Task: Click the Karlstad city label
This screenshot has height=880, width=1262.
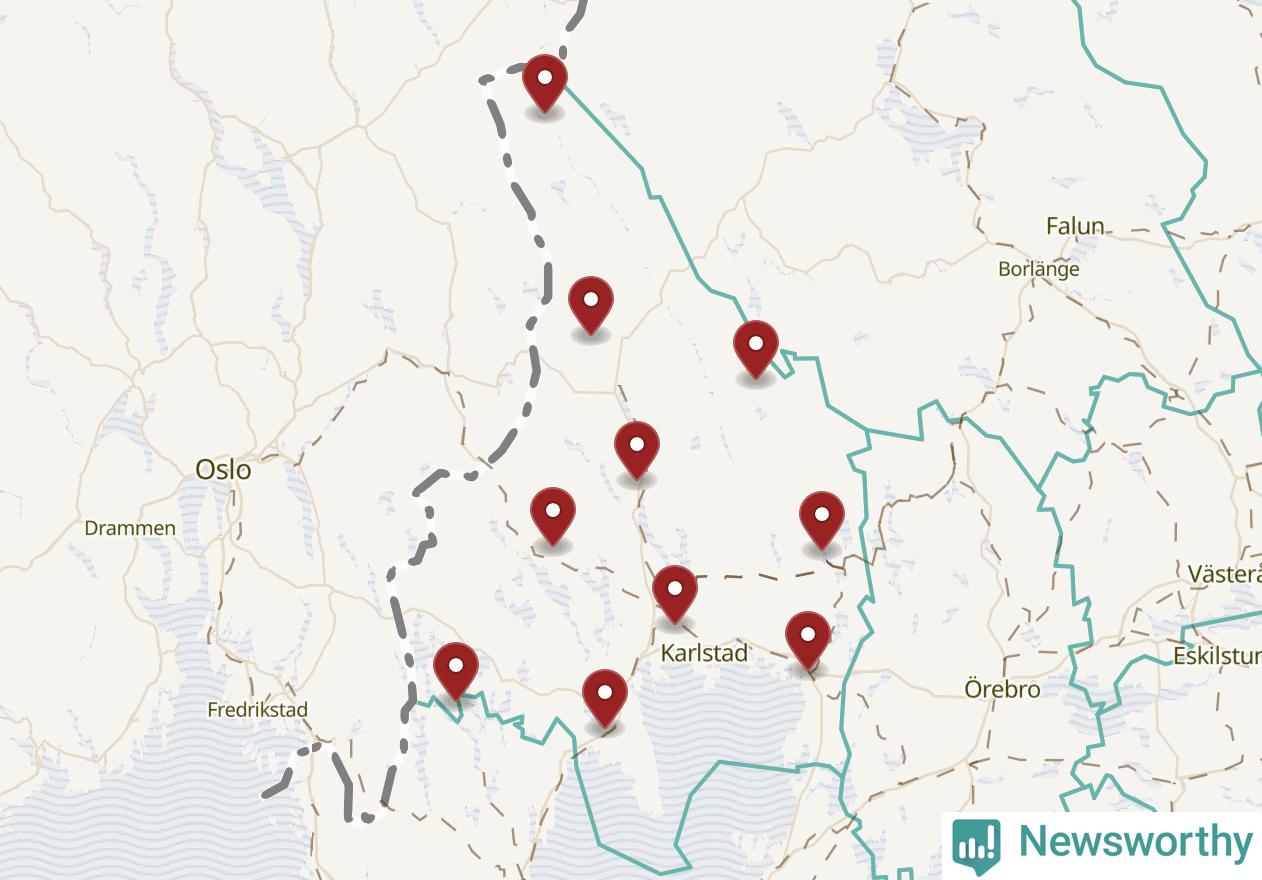Action: click(x=704, y=653)
